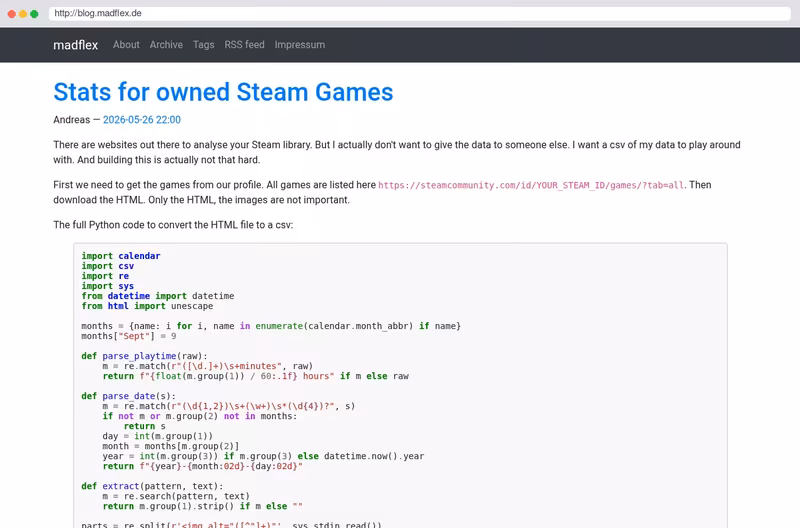Click the steamcommunity.com games URL snippet
The width and height of the screenshot is (800, 528).
click(x=531, y=185)
